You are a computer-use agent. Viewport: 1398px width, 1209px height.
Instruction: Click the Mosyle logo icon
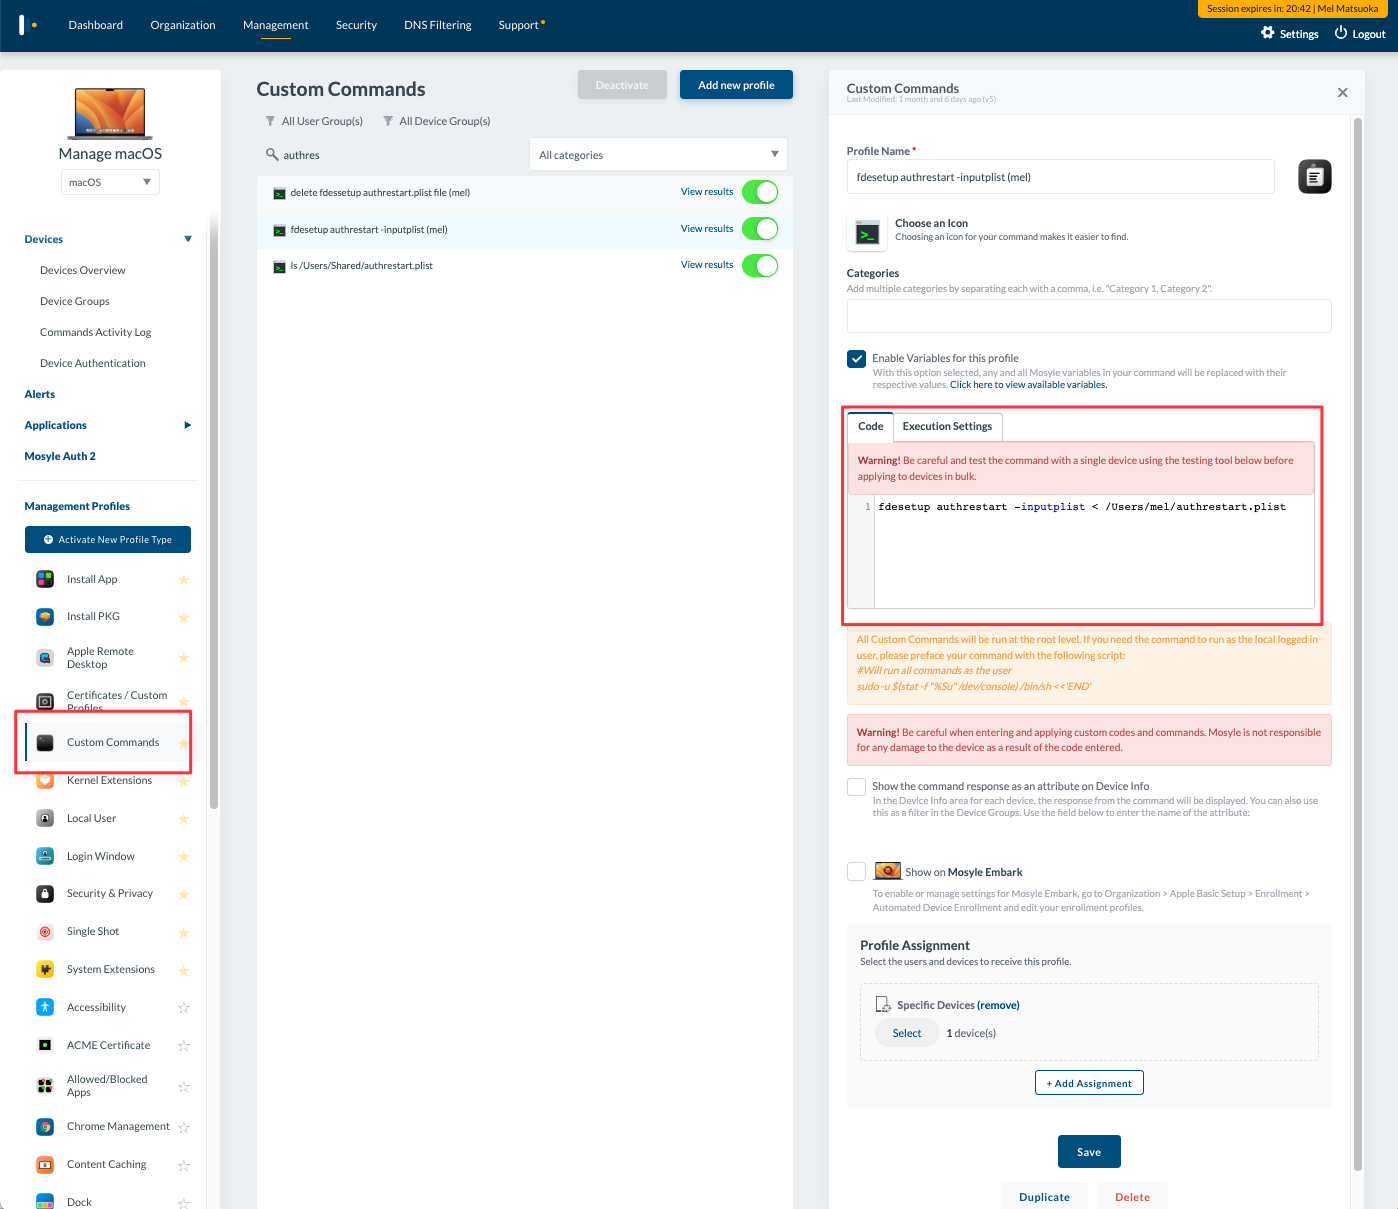pyautogui.click(x=27, y=24)
